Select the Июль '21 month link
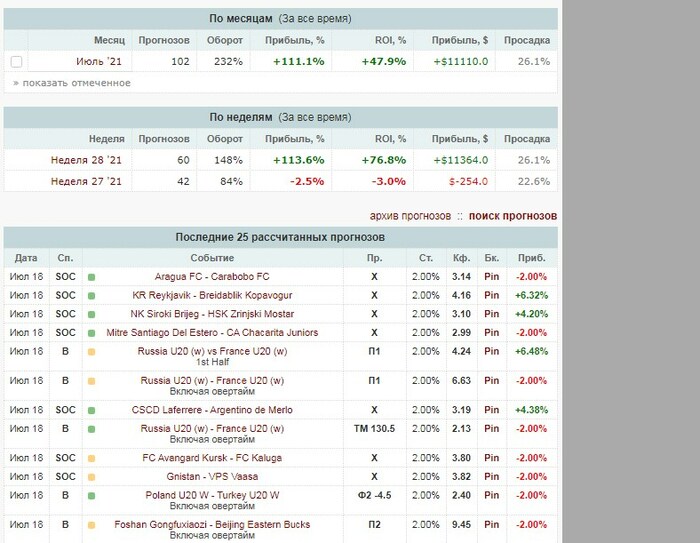 tap(99, 62)
